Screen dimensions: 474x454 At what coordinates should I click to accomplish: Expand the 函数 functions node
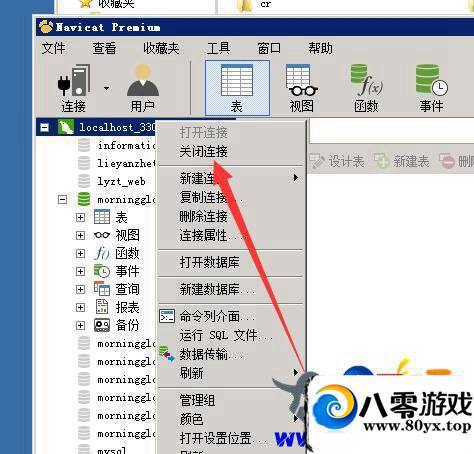pyautogui.click(x=80, y=253)
